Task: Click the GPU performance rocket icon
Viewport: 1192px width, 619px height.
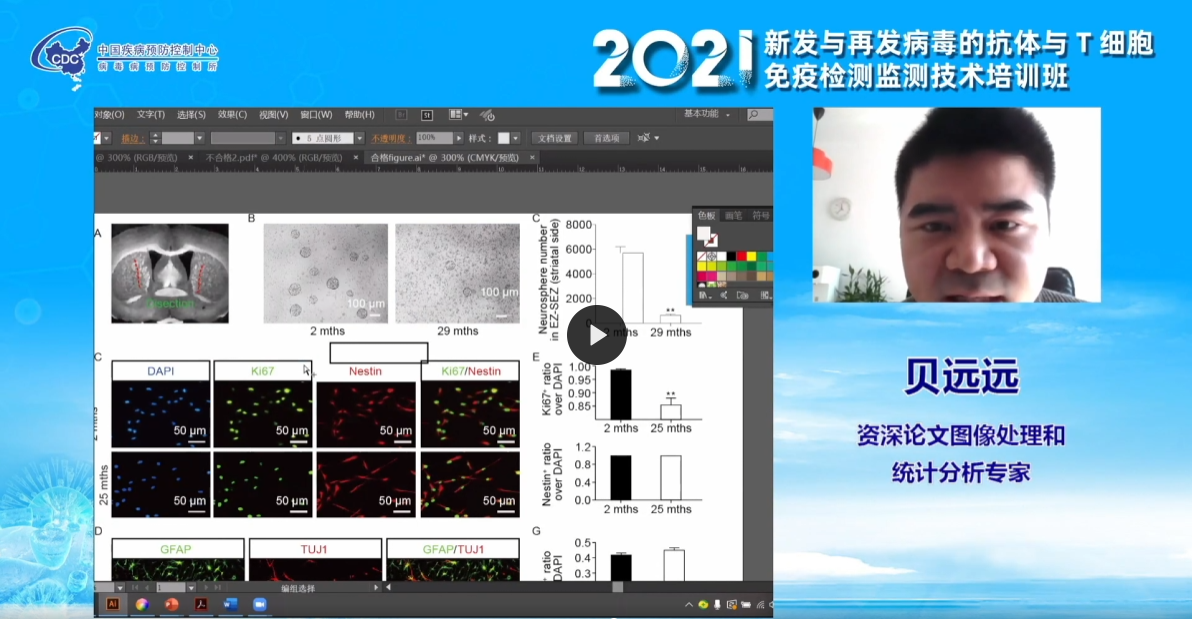Action: click(487, 115)
